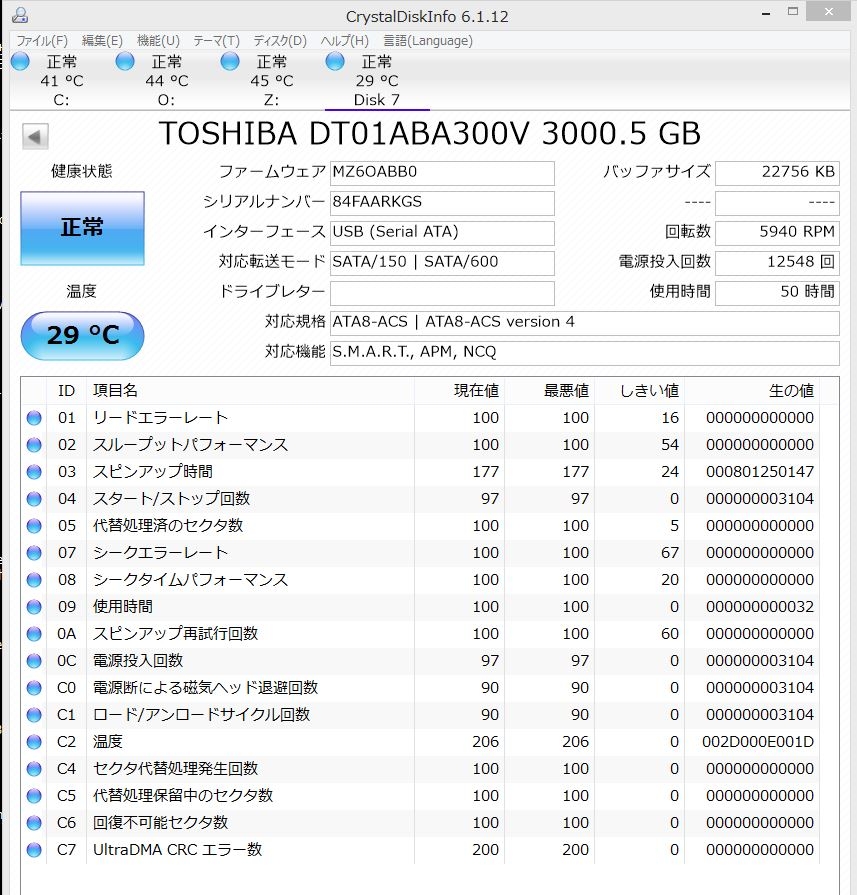Click the transfer mode field SATA/150 | SATA/600
This screenshot has width=857, height=895.
442,263
